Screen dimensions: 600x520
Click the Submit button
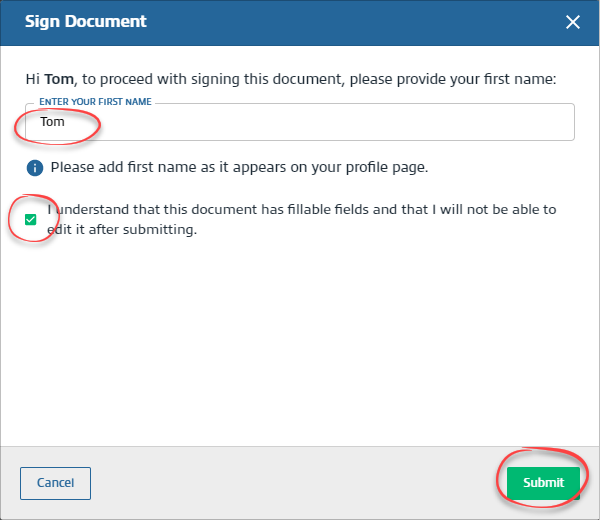pos(543,483)
